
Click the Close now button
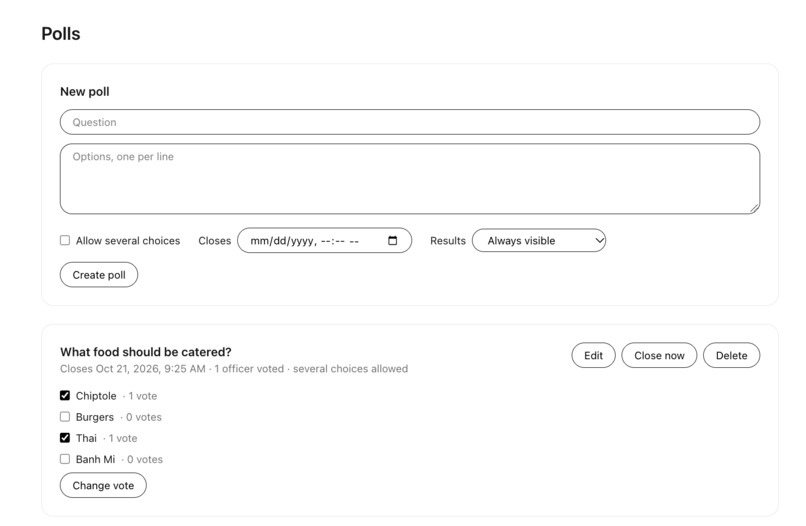pos(659,355)
